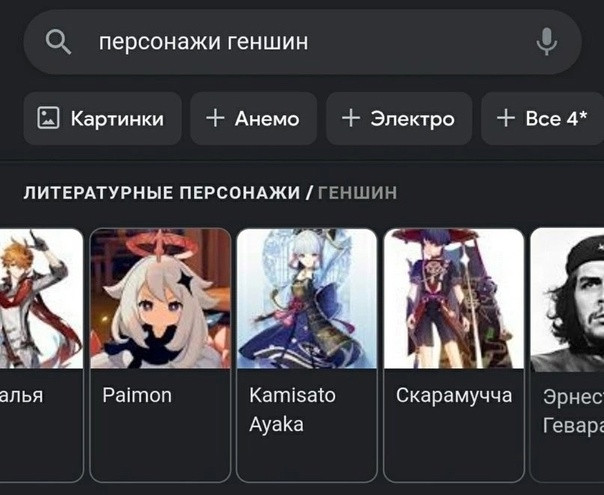The width and height of the screenshot is (604, 495).
Task: Open the ЛИТЕРАТУРНЫЕ ПЕРСОНАЖИ breadcrumb link
Action: 162,193
